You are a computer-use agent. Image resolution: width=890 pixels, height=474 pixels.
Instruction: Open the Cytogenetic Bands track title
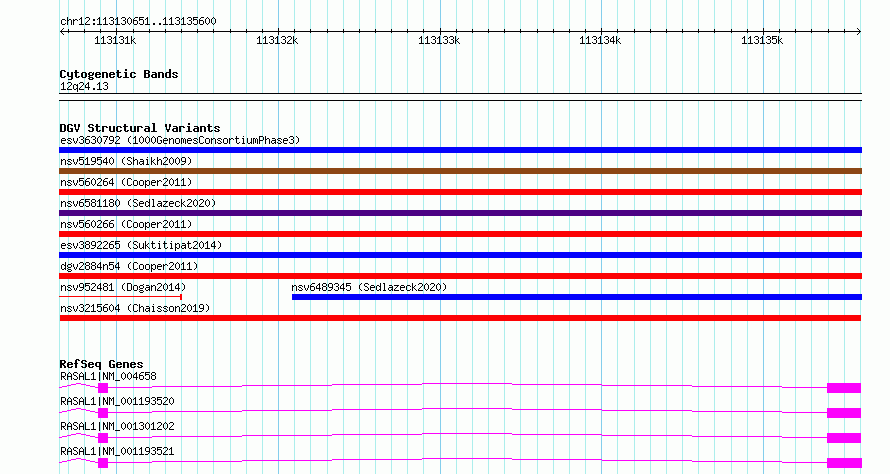[x=119, y=74]
